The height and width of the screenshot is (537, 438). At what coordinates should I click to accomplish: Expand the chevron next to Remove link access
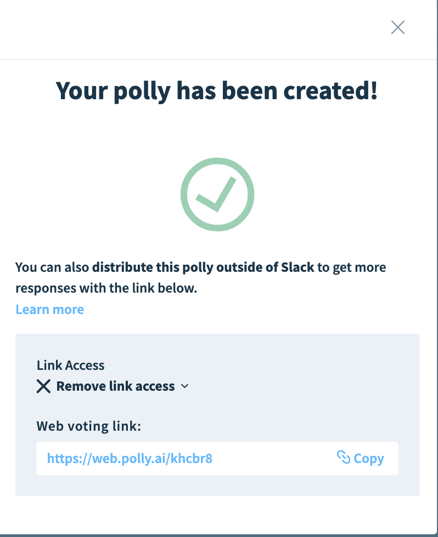pyautogui.click(x=185, y=386)
